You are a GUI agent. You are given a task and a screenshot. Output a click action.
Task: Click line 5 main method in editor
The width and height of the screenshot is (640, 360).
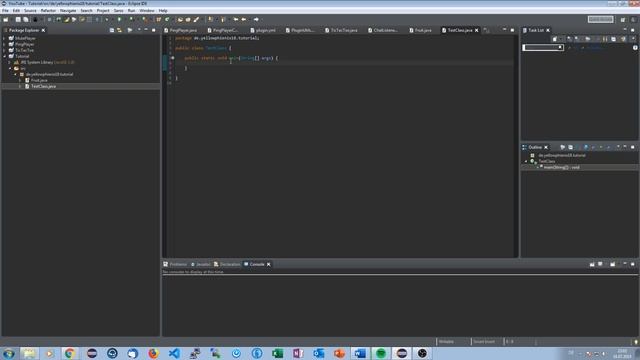pos(231,58)
